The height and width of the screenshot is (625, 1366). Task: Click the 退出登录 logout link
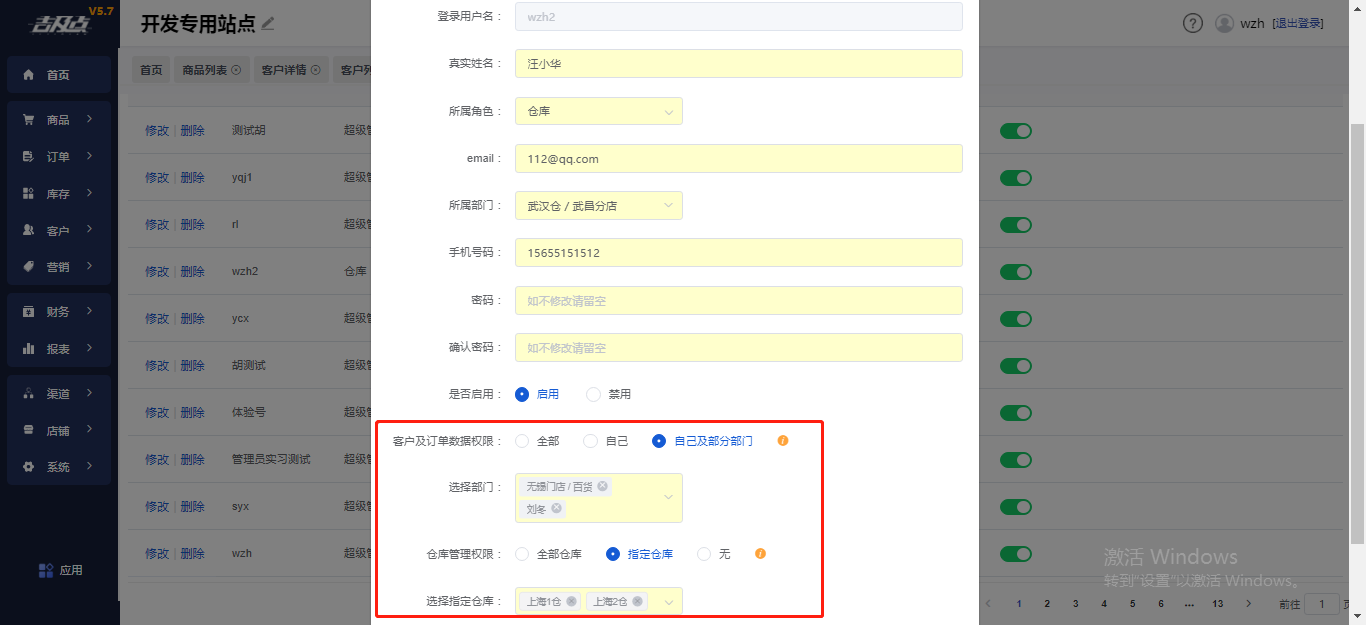coord(1297,23)
